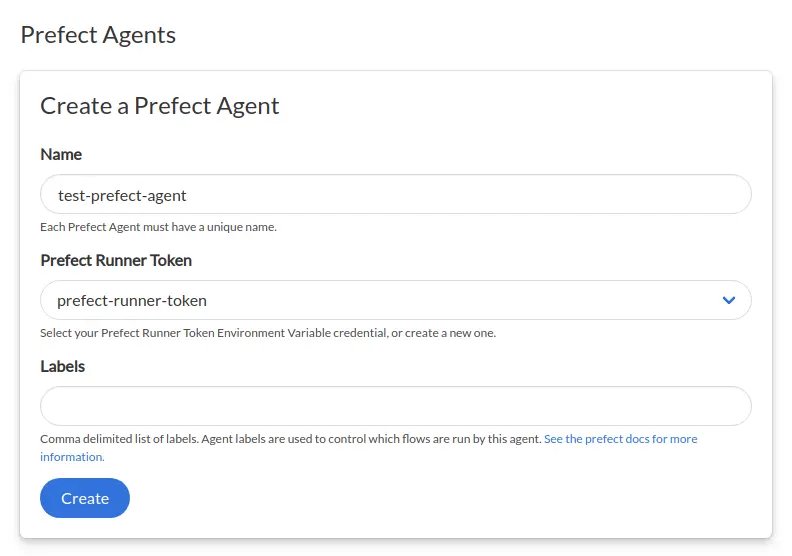The image size is (792, 556).
Task: Focus the empty Labels input field
Action: (x=395, y=406)
